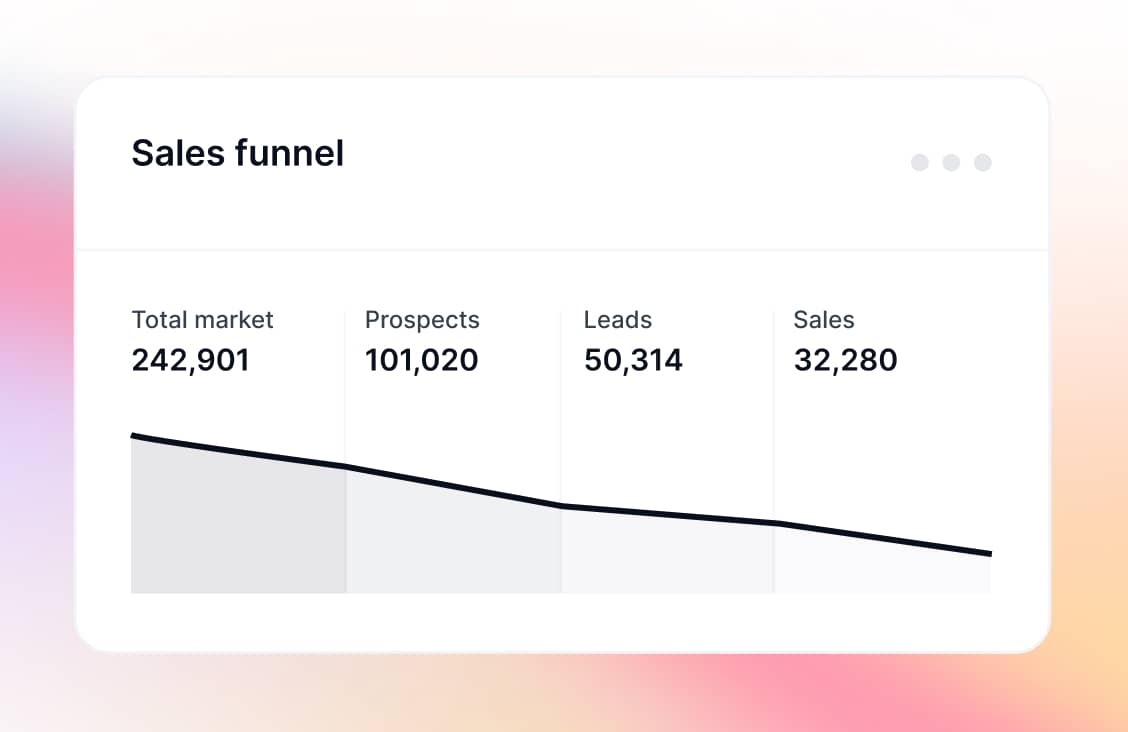Click the 242,901 Total market value

click(x=190, y=360)
